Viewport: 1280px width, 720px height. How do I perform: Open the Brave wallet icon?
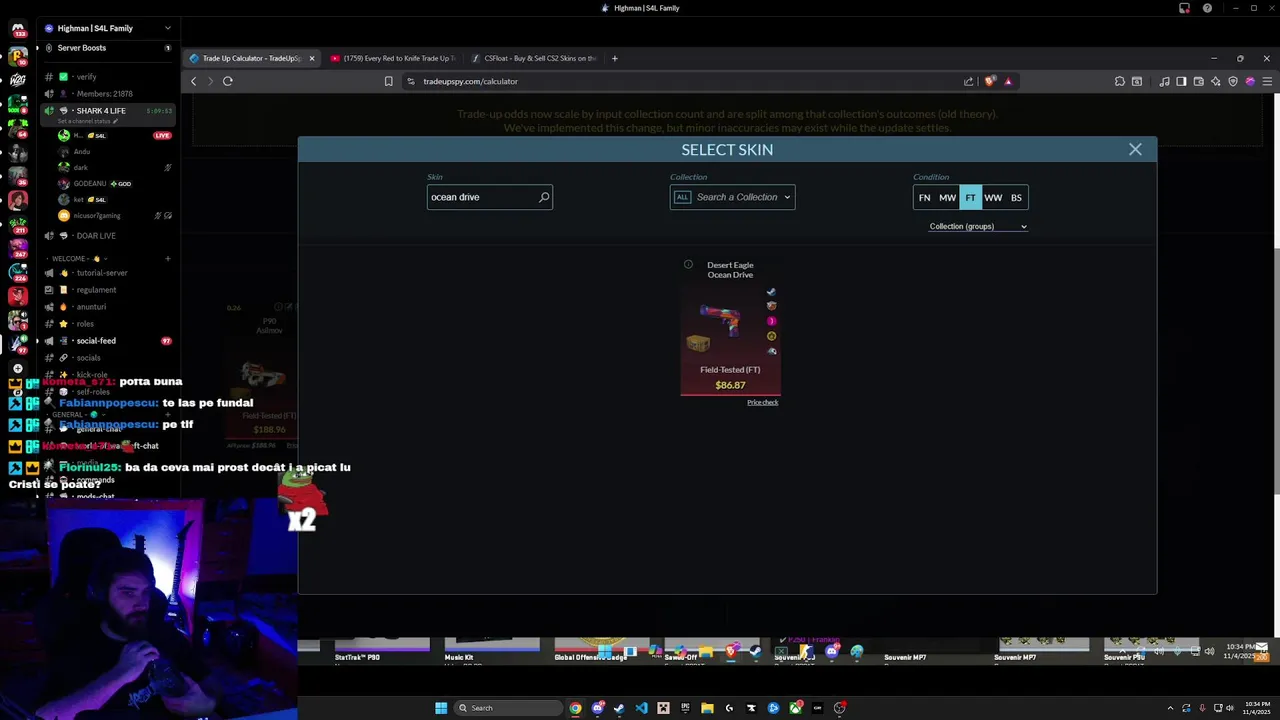tap(1198, 81)
